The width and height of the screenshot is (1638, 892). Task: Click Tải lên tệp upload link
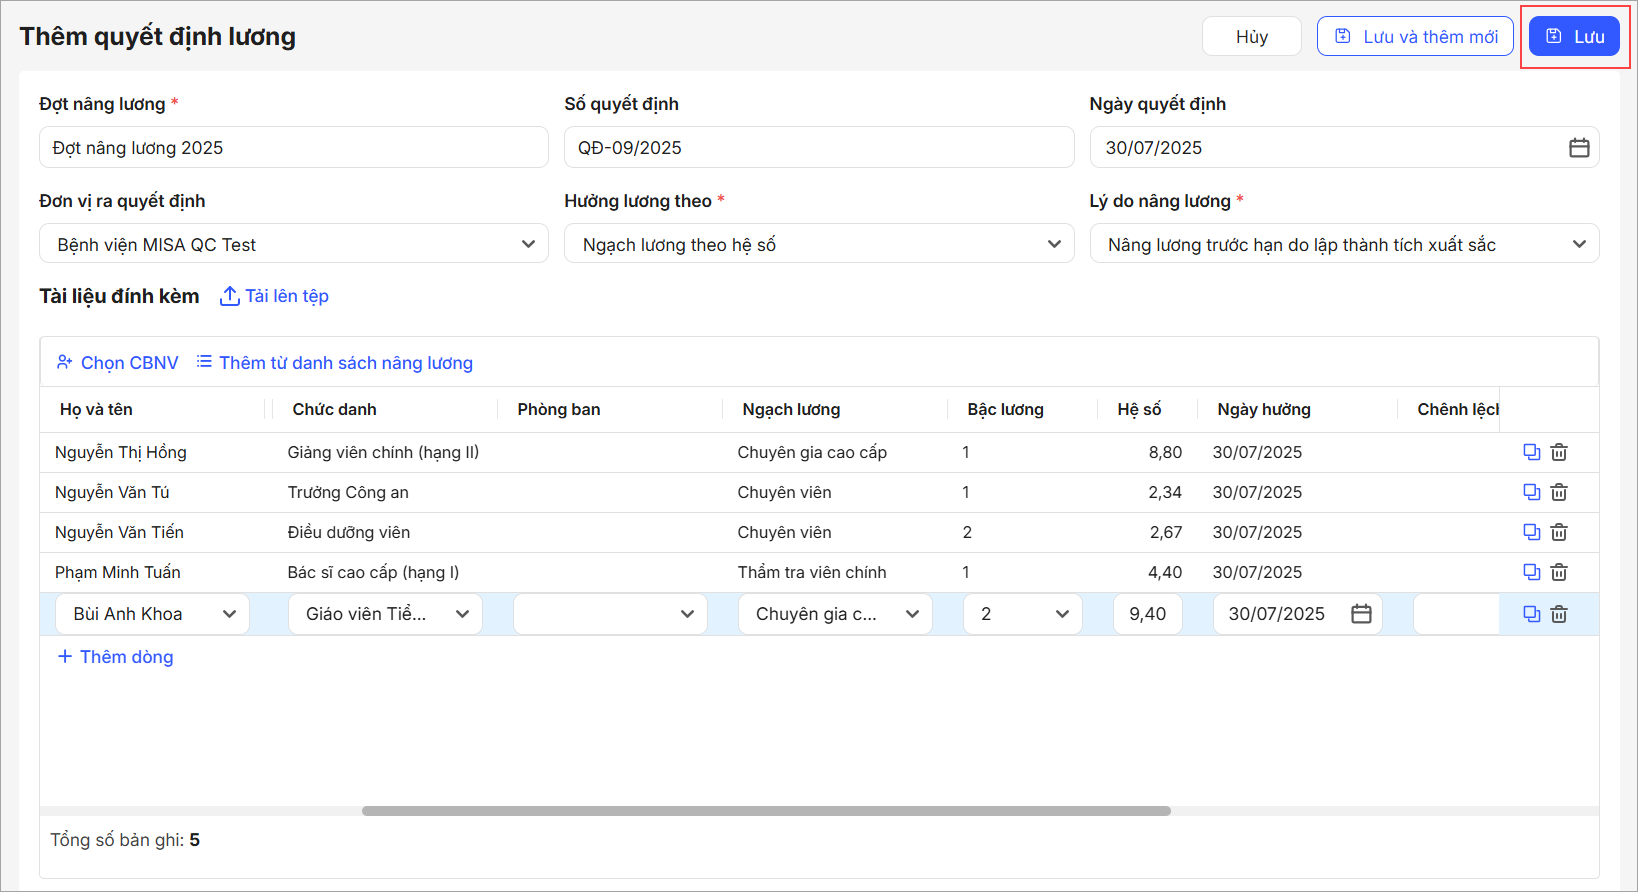(274, 296)
